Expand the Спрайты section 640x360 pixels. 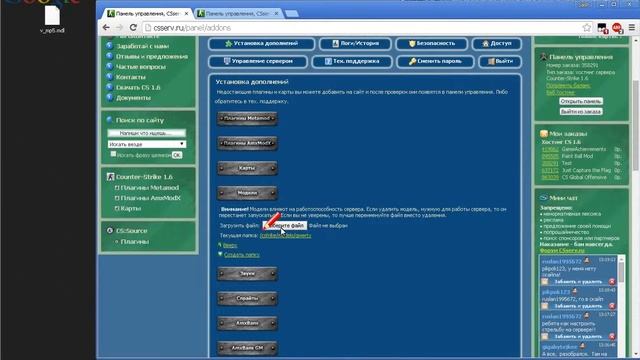click(x=247, y=299)
